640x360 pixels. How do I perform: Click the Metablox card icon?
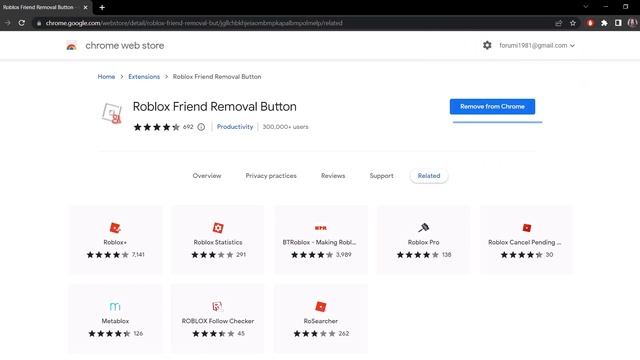coord(115,307)
